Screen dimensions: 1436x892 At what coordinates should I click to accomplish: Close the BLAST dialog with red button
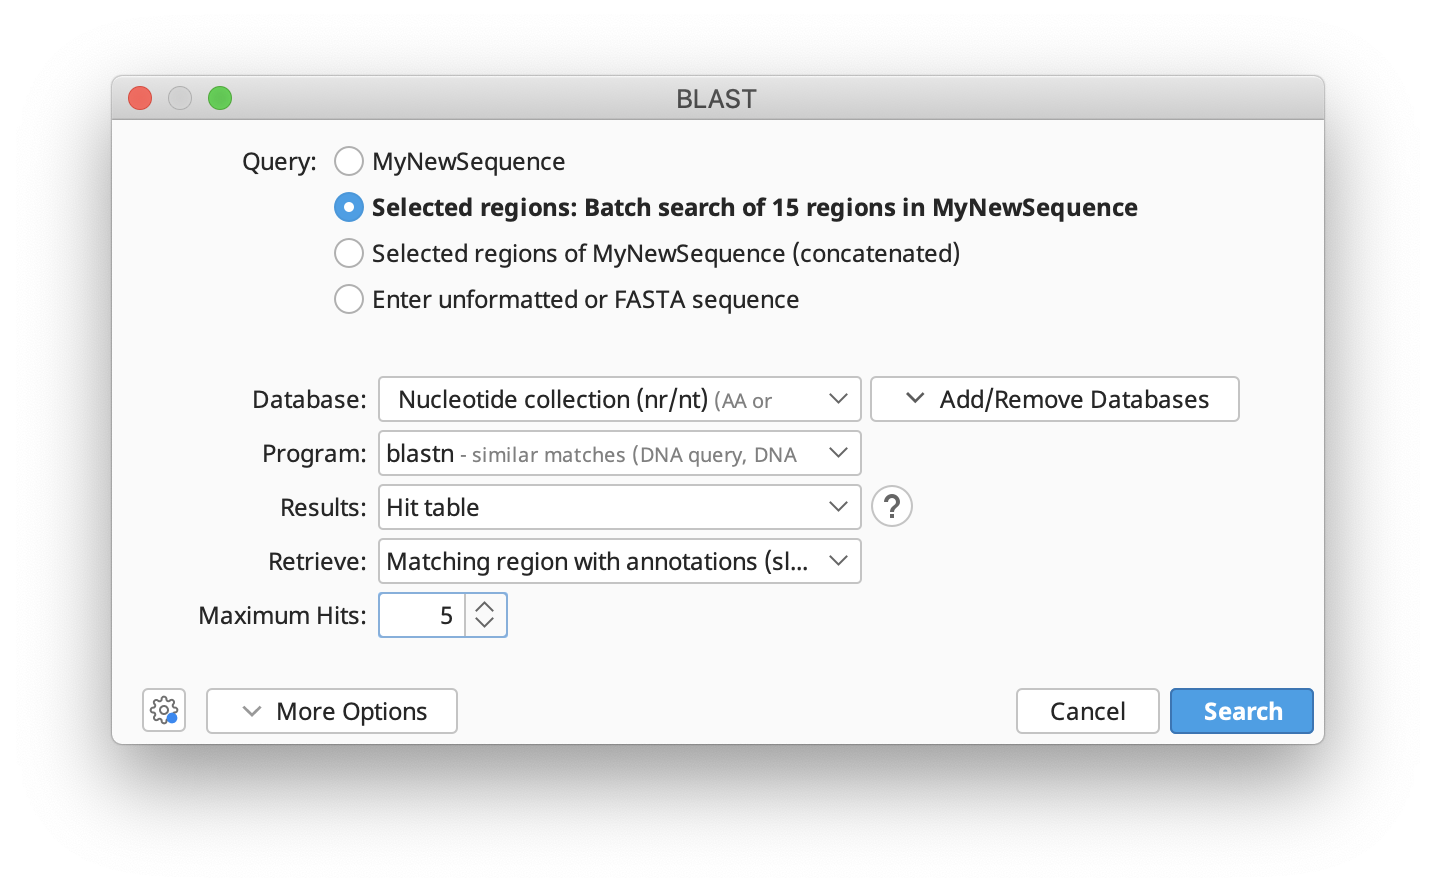coord(140,98)
